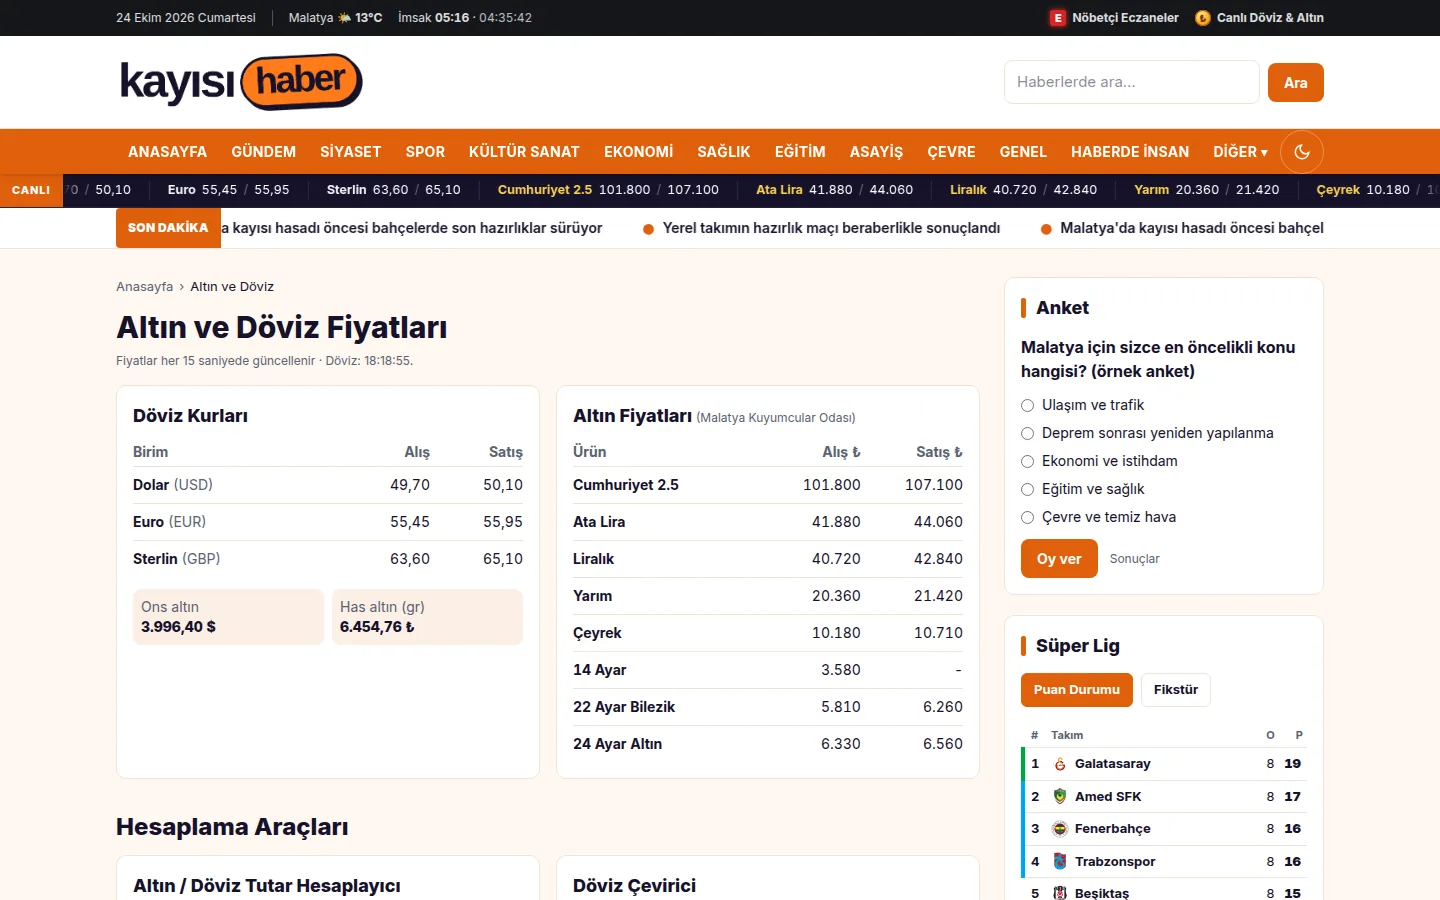The width and height of the screenshot is (1440, 900).
Task: Switch to the Fikstür tab
Action: pyautogui.click(x=1176, y=690)
